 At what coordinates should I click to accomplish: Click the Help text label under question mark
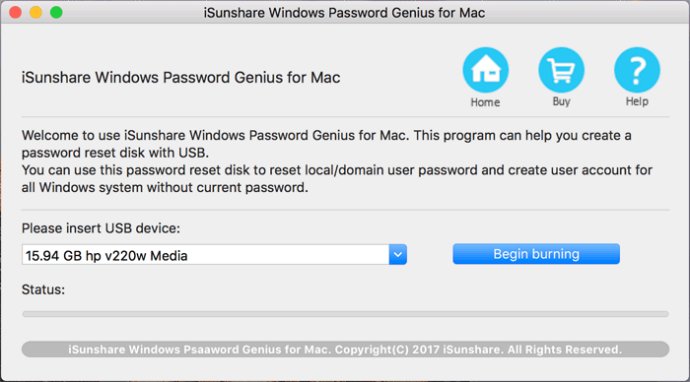637,101
